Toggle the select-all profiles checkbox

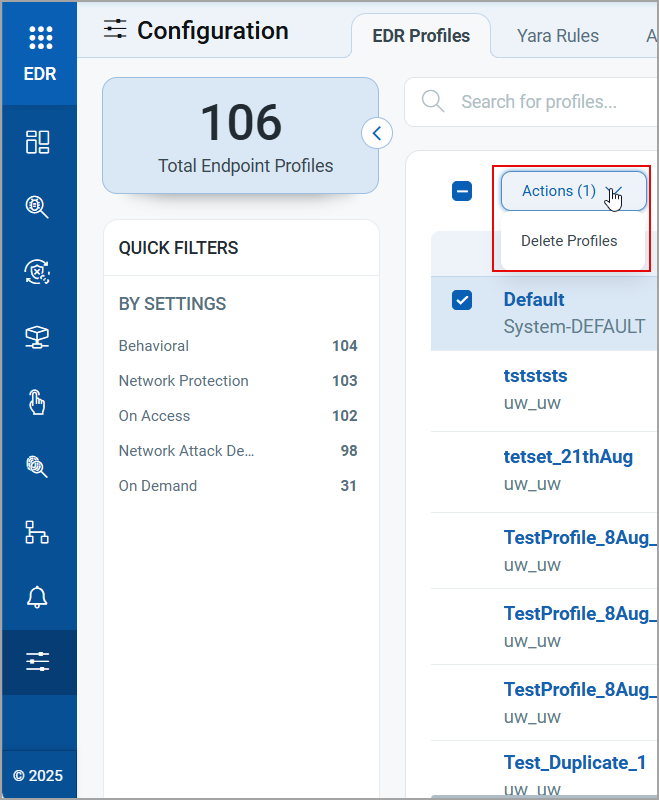coord(462,191)
